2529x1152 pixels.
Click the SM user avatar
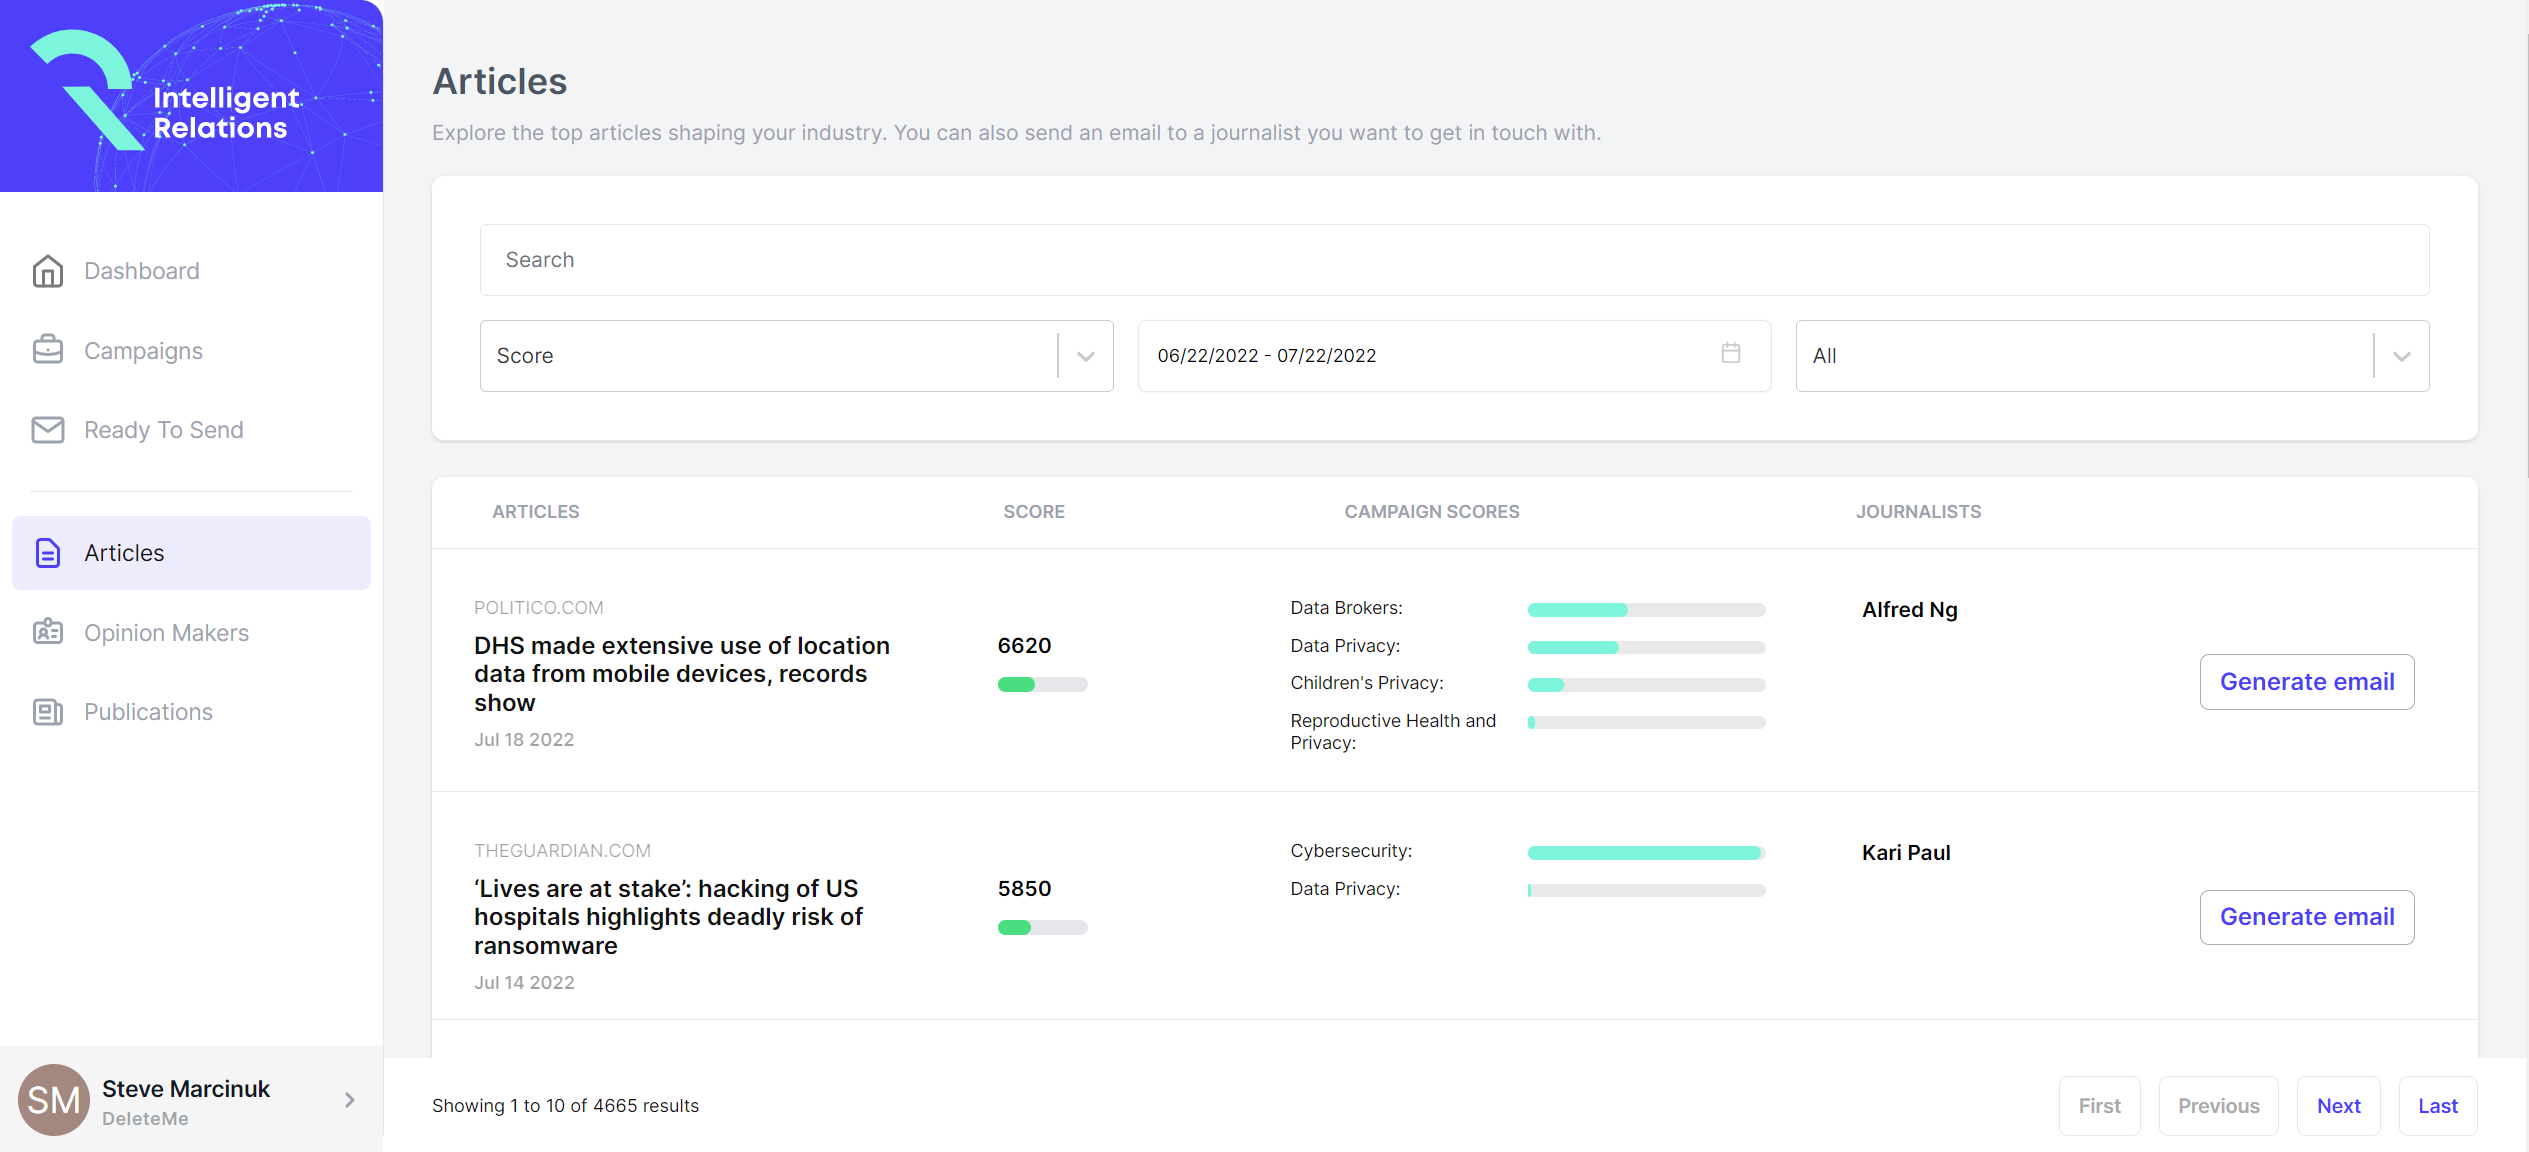[53, 1100]
